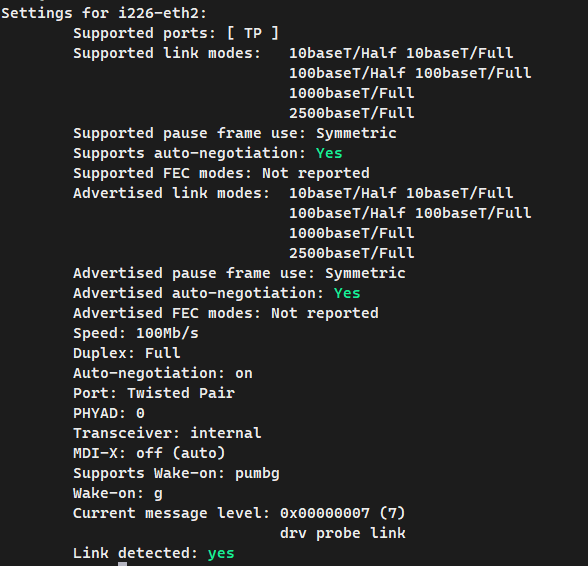
Task: Click the 'MDI-X: off (auto)' line
Action: click(x=149, y=453)
